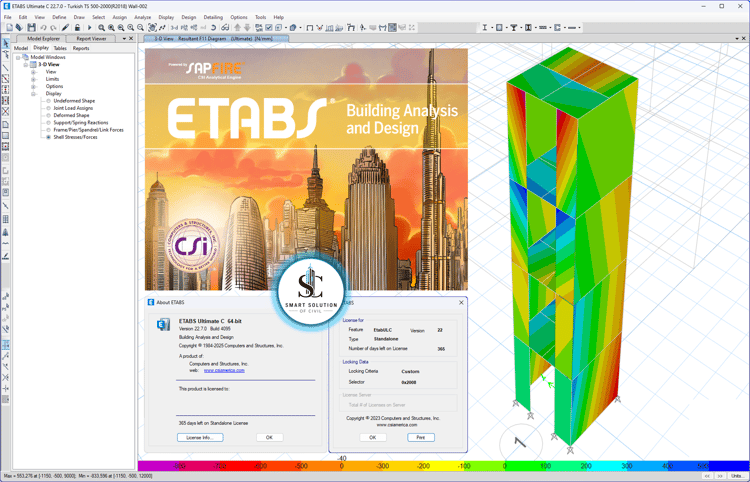Expand the Limits tree node

(x=33, y=79)
